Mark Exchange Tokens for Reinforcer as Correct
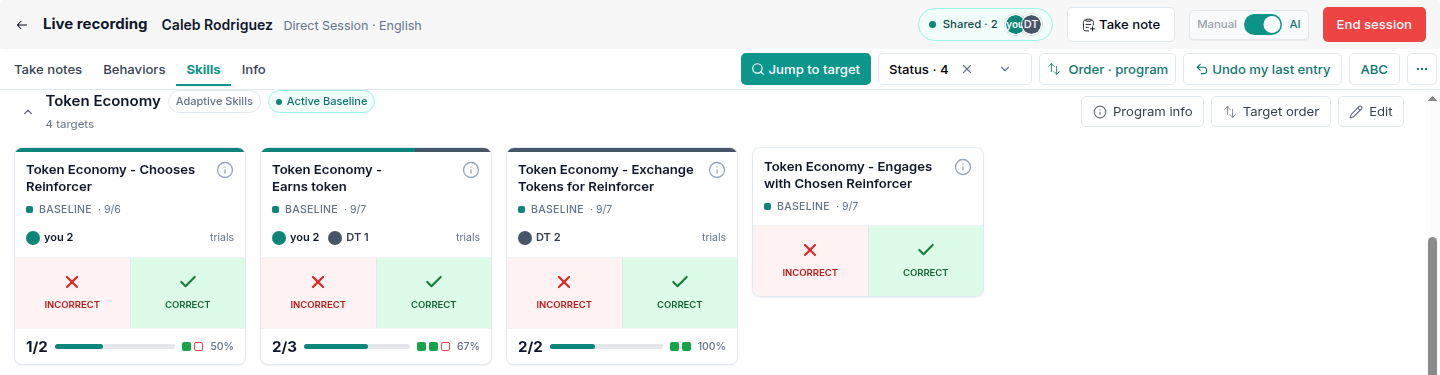This screenshot has width=1440, height=375. tap(680, 292)
